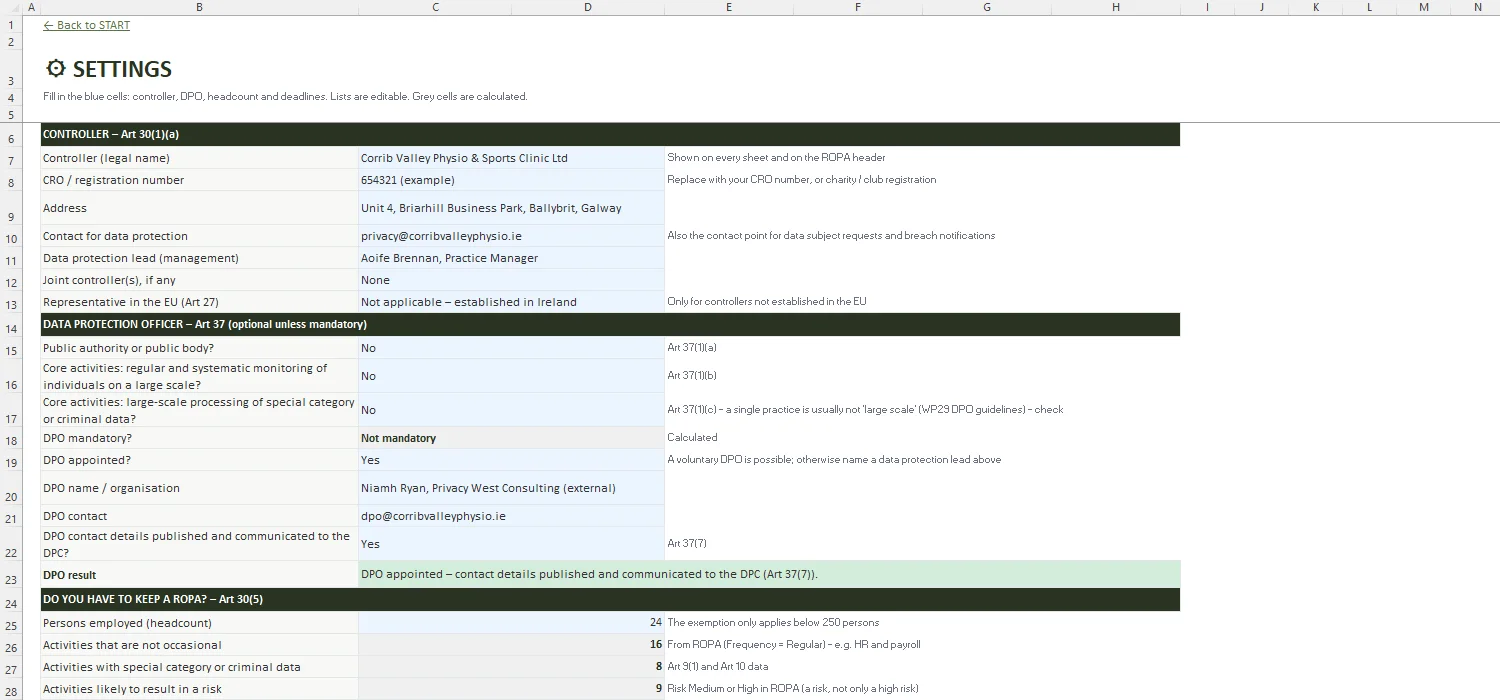Select the special category activities value 8
Screen dimensions: 1500x700
coord(511,667)
